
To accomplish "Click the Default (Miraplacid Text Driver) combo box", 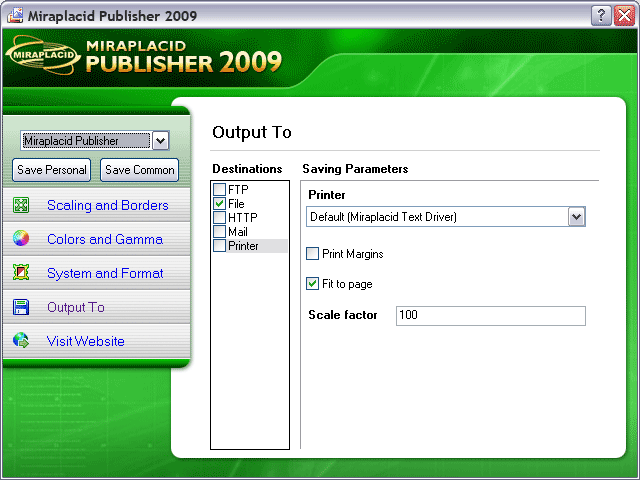I will [446, 217].
